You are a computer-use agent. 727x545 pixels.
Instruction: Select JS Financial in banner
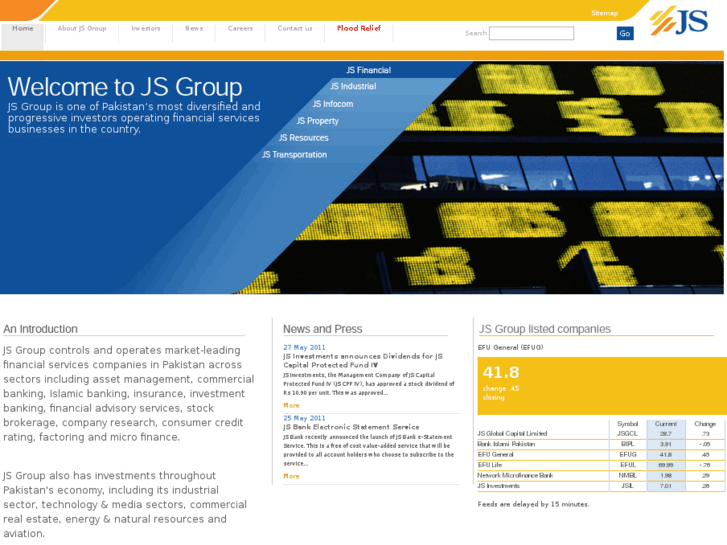pos(369,70)
